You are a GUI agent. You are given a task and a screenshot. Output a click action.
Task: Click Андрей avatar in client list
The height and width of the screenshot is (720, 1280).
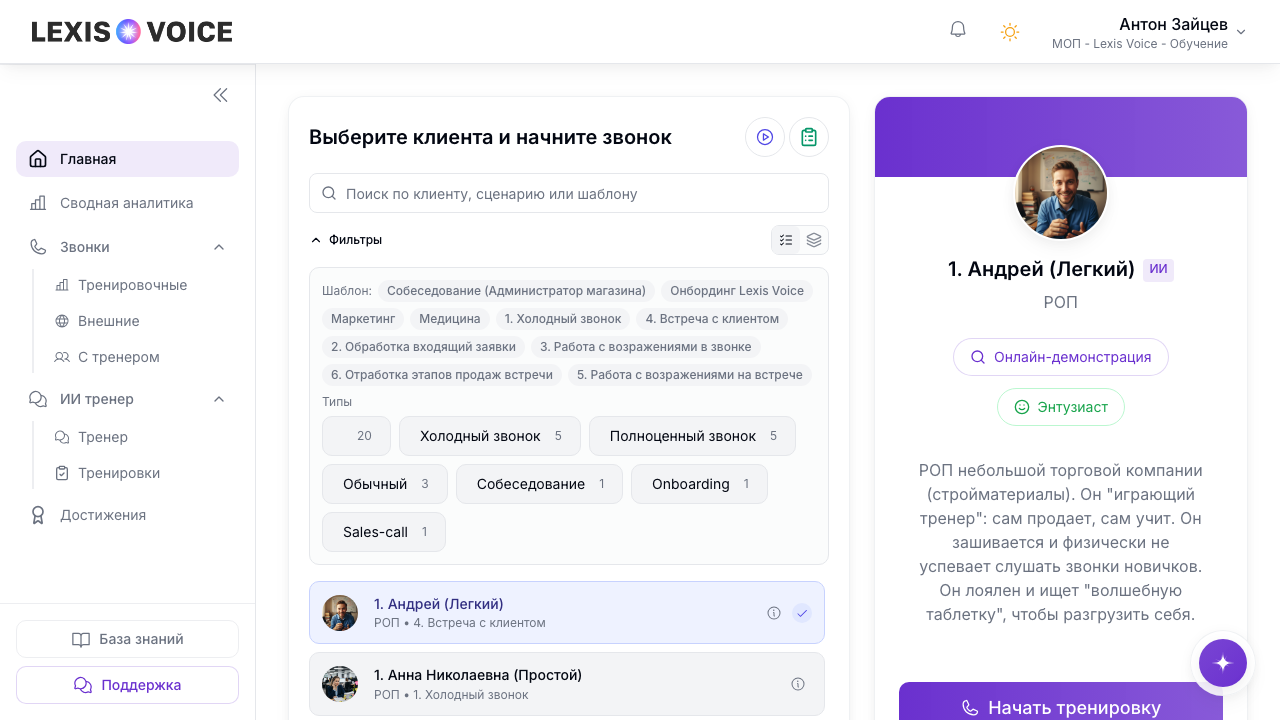(340, 613)
